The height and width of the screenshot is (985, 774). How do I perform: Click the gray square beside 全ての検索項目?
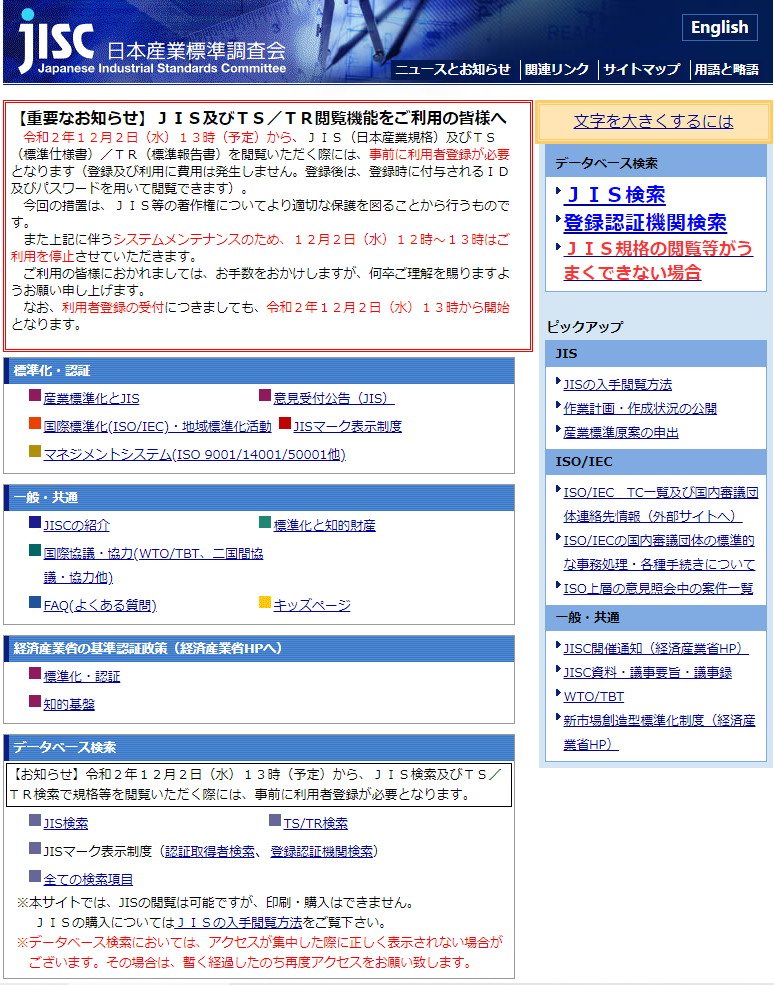pos(35,876)
